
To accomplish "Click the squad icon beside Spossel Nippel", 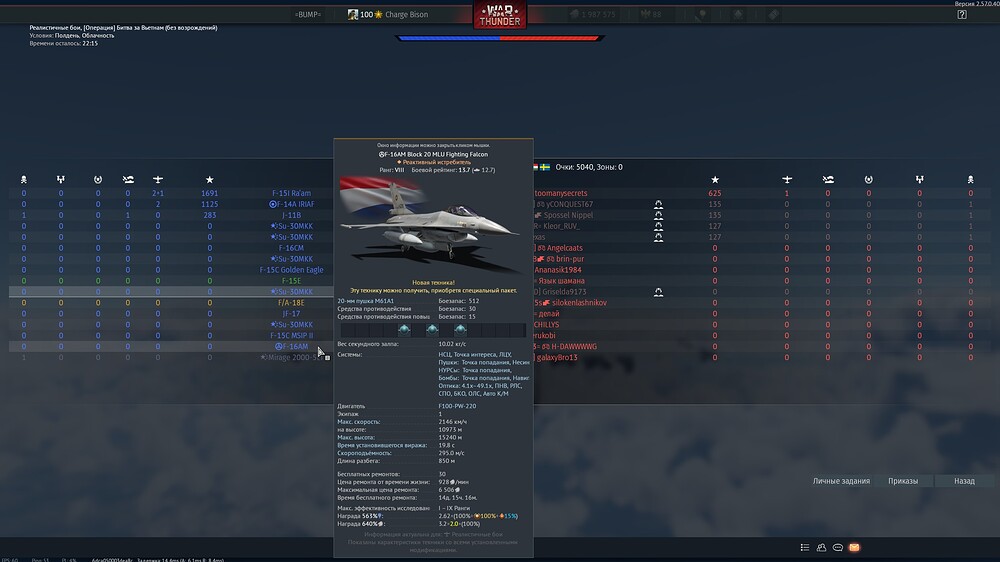I will [x=658, y=215].
